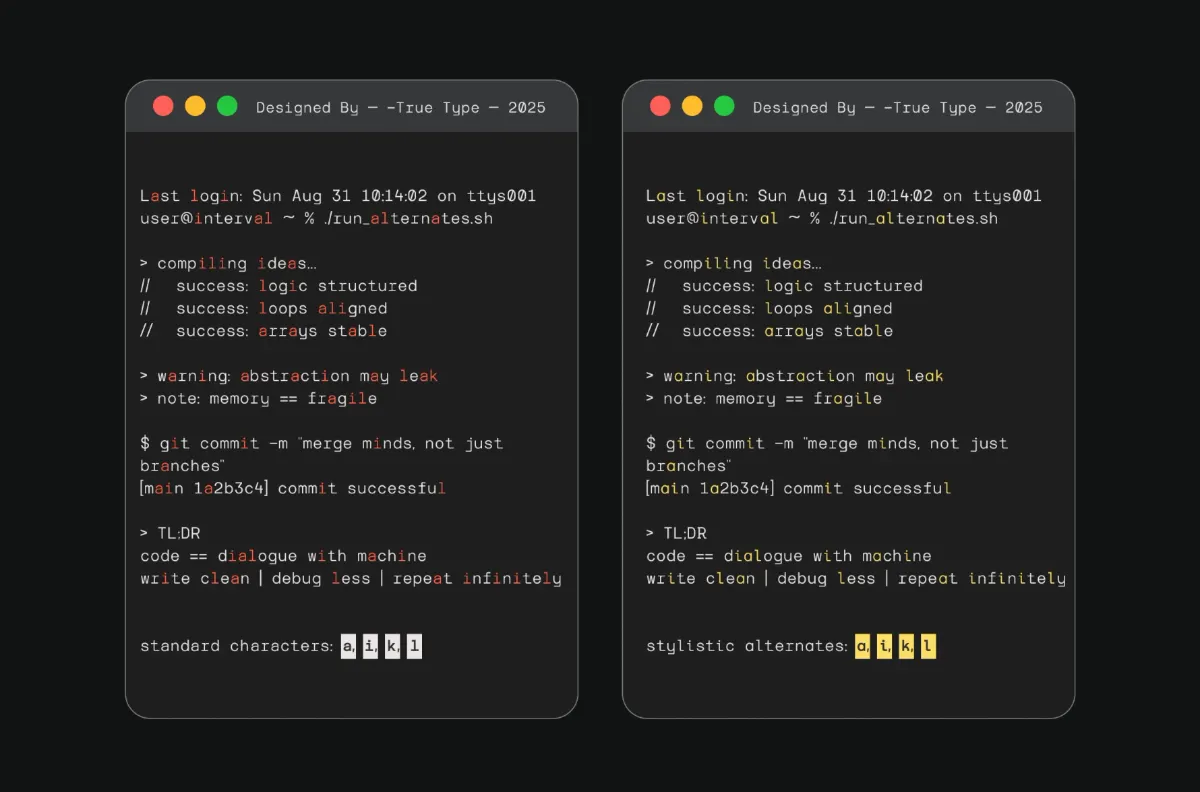Screen dimensions: 1200x792
Task: Click './run_alternates.sh' command in standard characters terminal
Action: [x=408, y=218]
